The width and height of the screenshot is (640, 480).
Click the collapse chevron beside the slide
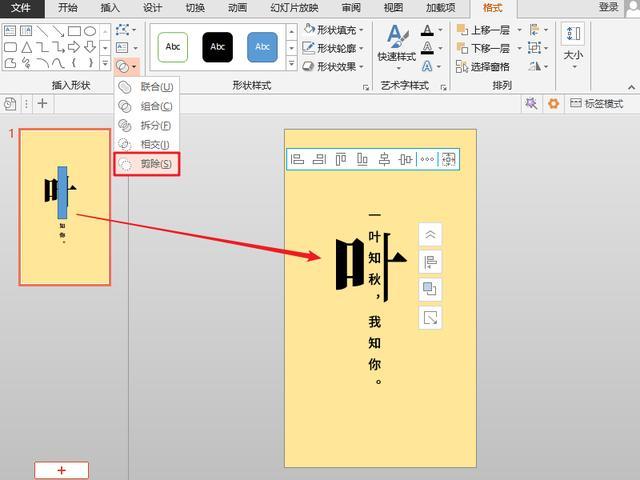430,234
